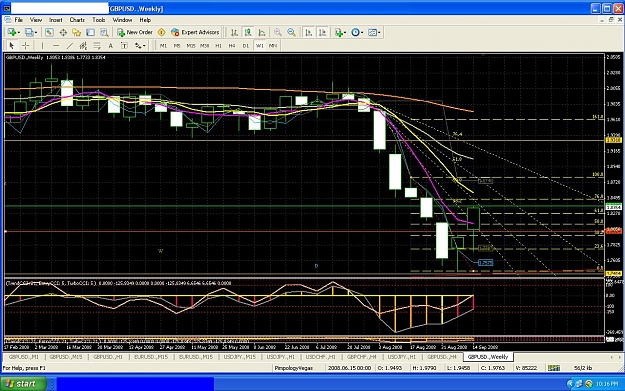
Task: Click the New Chart icon
Action: pos(12,32)
